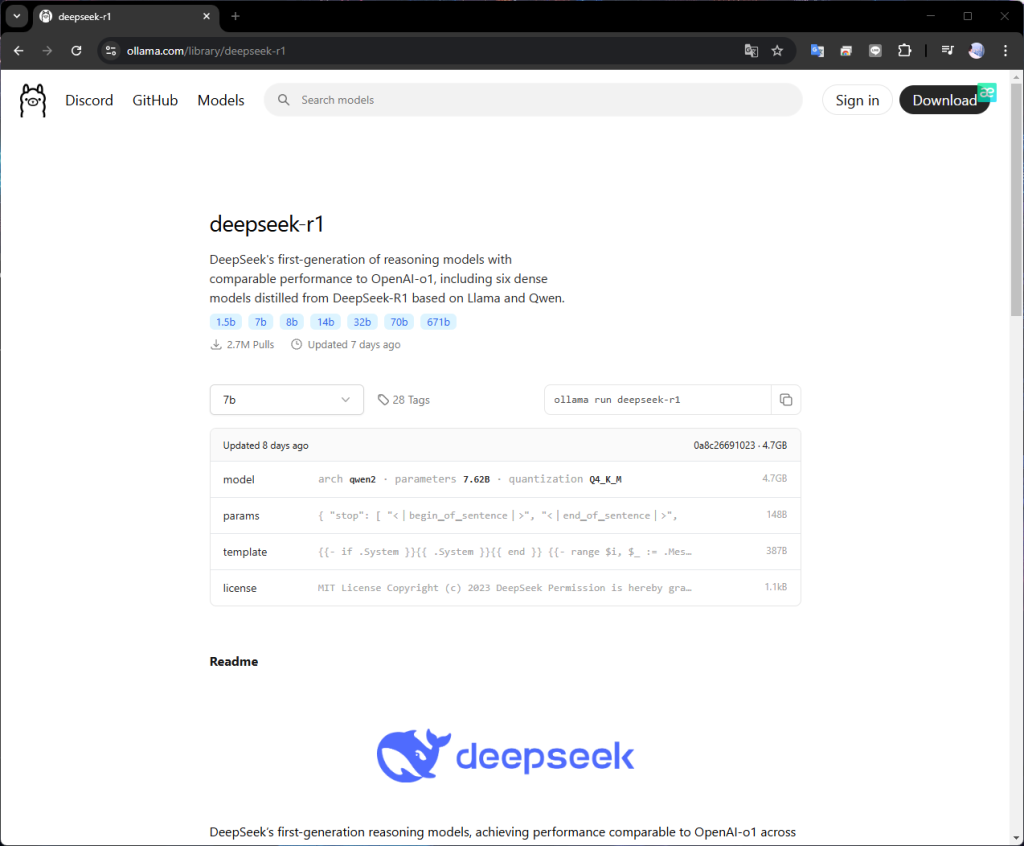Open the browser profile avatar
This screenshot has height=846, width=1024.
click(x=975, y=50)
